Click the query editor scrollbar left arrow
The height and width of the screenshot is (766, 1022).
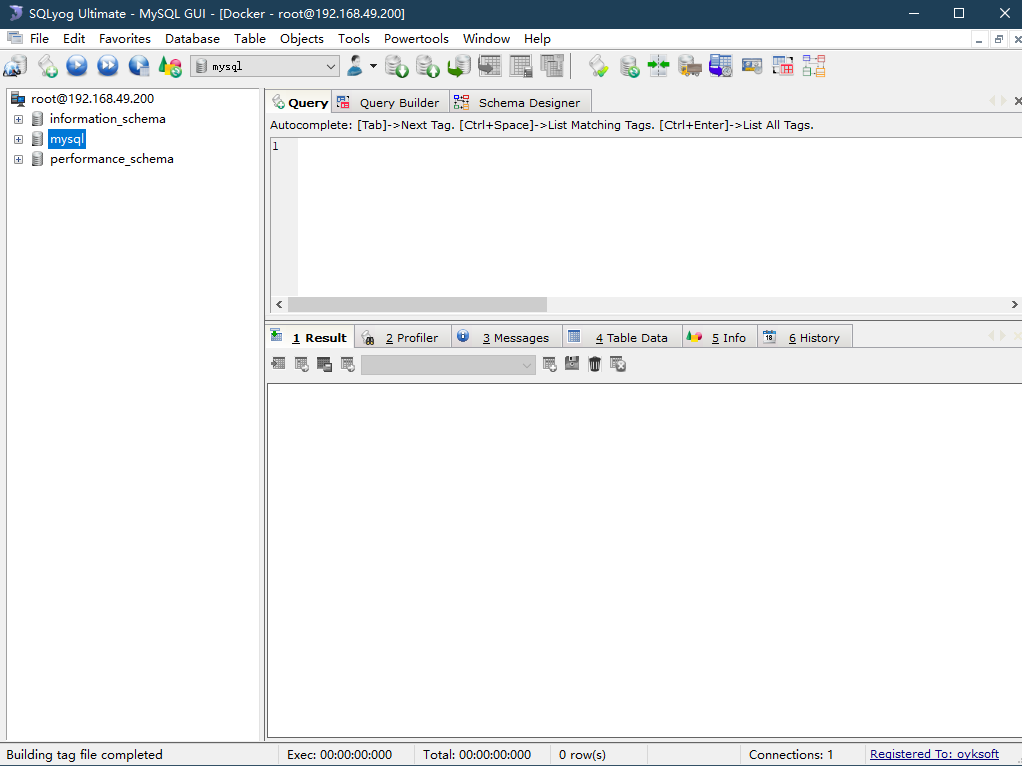click(x=279, y=304)
